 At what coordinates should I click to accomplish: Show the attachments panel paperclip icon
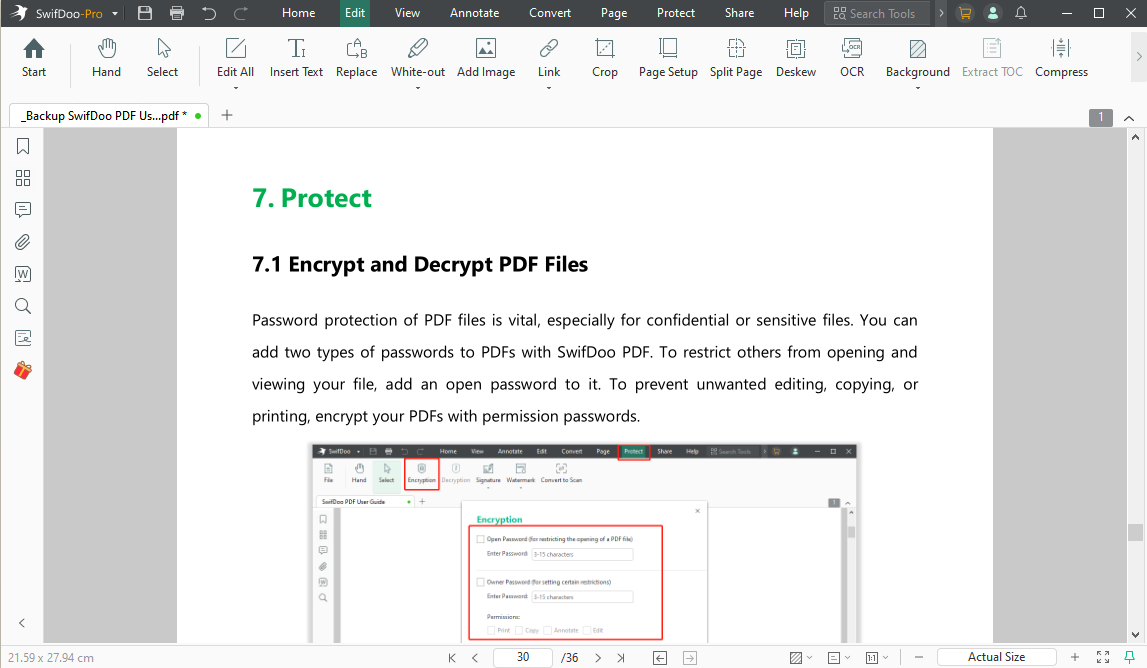pos(23,242)
